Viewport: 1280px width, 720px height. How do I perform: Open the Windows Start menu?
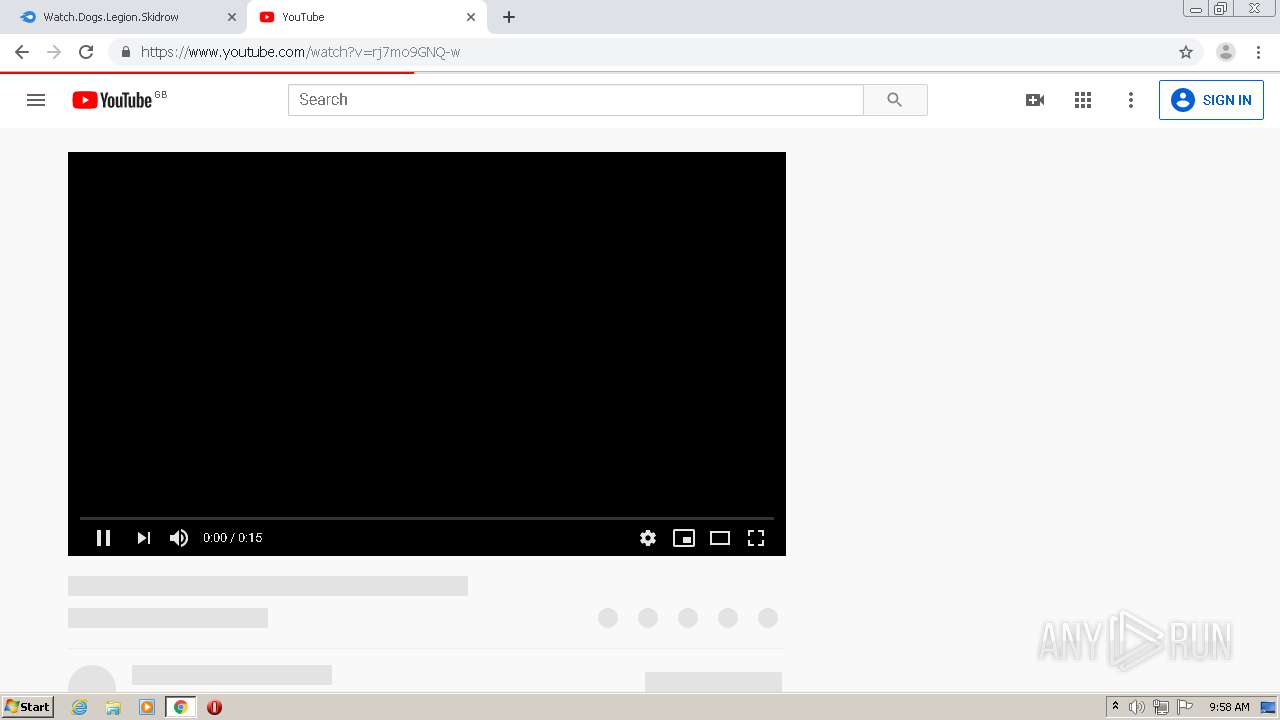[28, 707]
